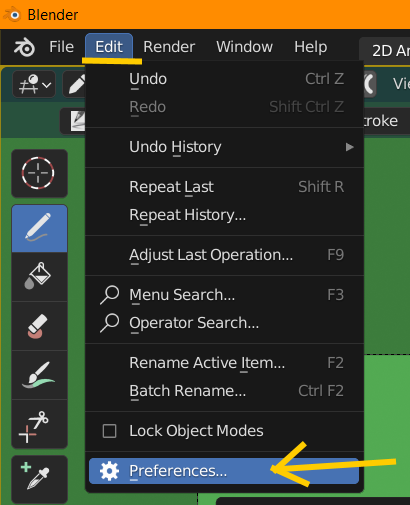Viewport: 410px width, 505px height.
Task: Select the Fill bucket tool
Action: pyautogui.click(x=39, y=277)
